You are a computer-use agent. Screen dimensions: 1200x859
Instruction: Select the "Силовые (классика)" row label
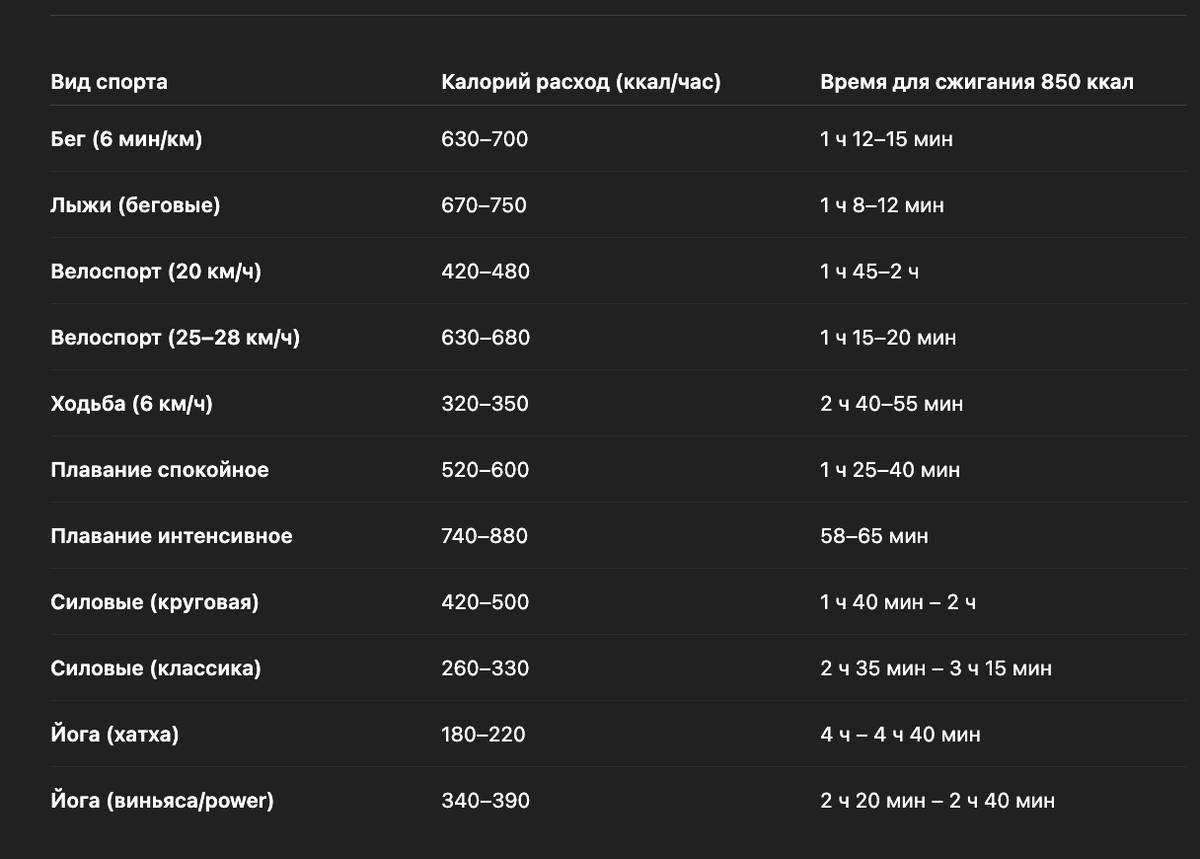pos(155,668)
